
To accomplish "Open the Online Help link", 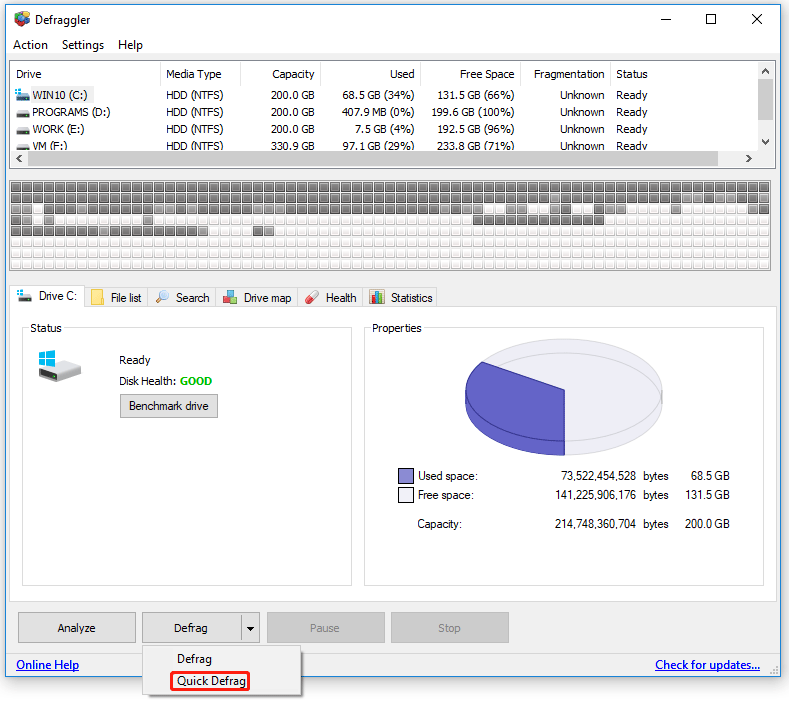I will [47, 665].
